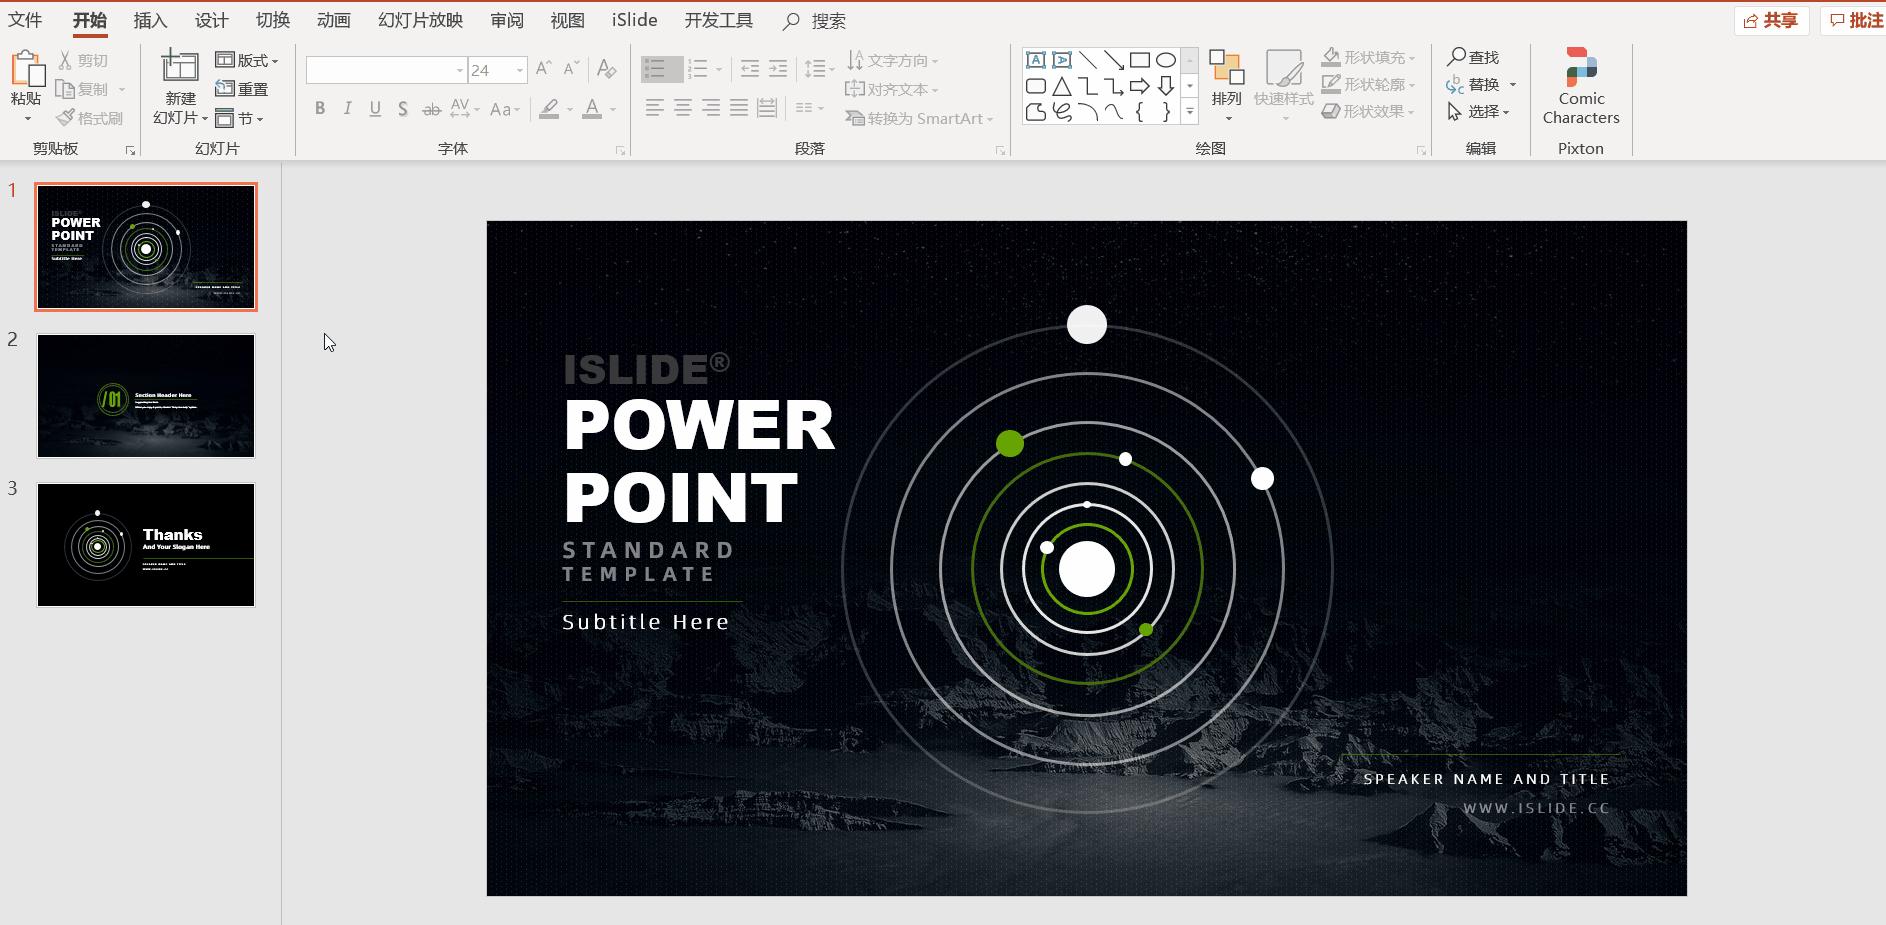Click the Reset (重置) slide button
Viewport: 1886px width, 925px height.
click(x=242, y=89)
